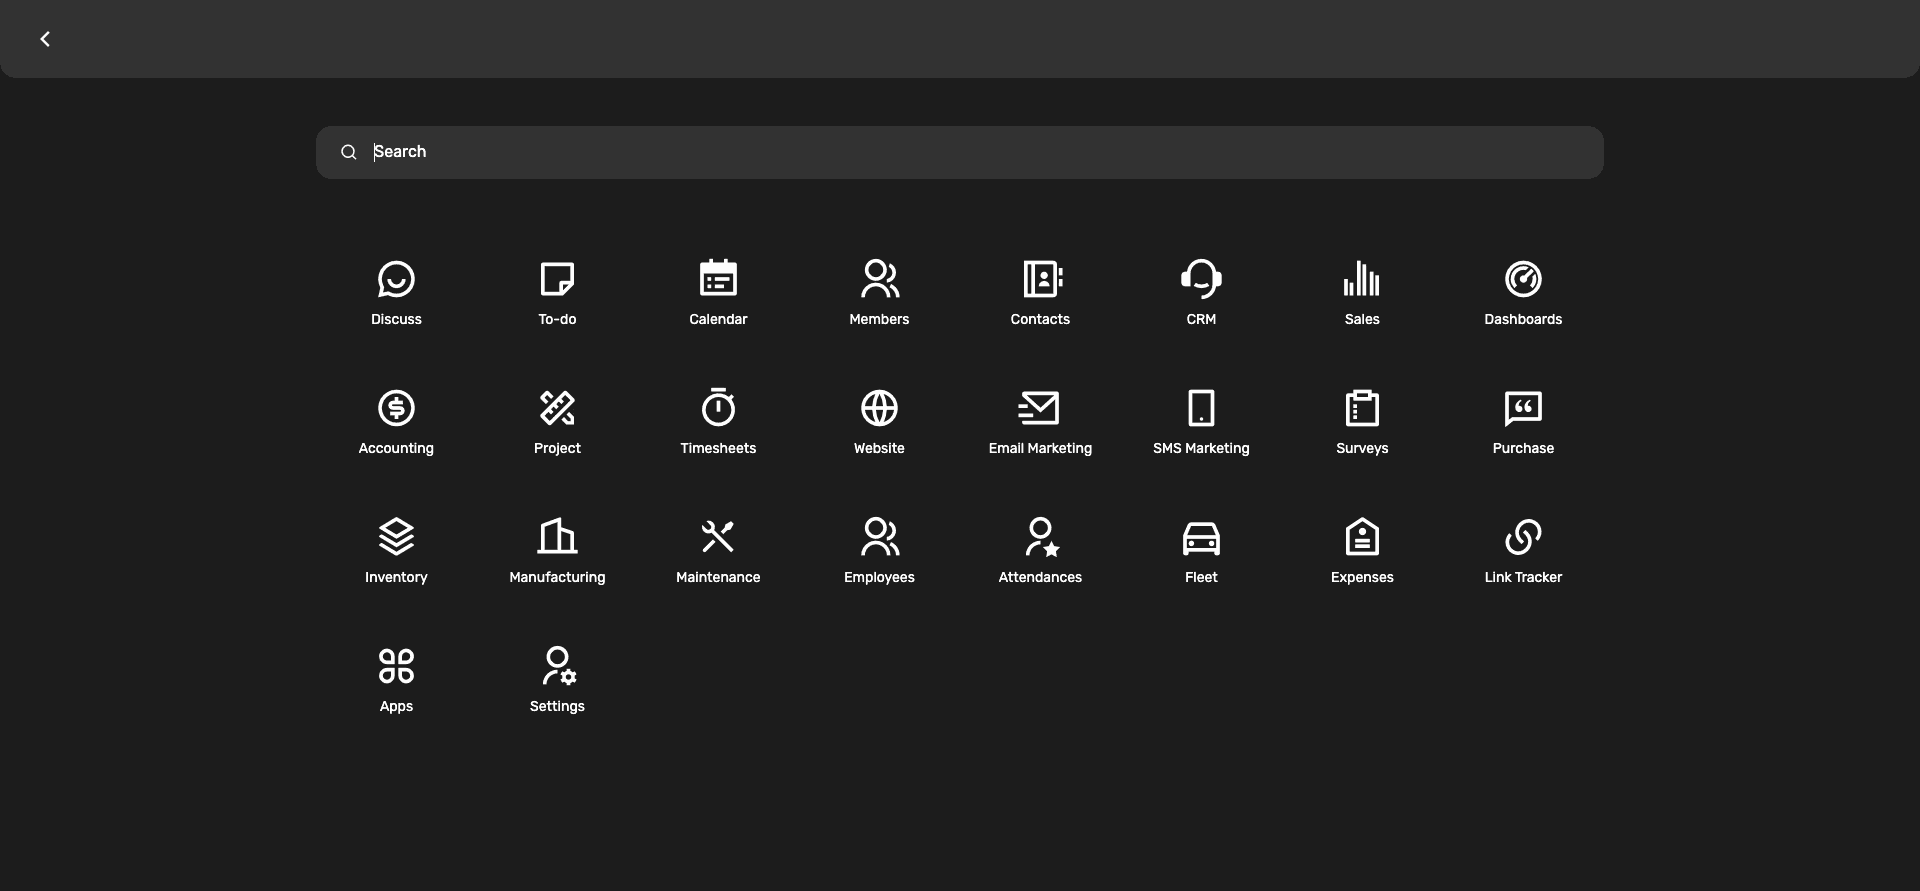1920x891 pixels.
Task: Open Timesheets stopwatch icon
Action: coord(718,409)
